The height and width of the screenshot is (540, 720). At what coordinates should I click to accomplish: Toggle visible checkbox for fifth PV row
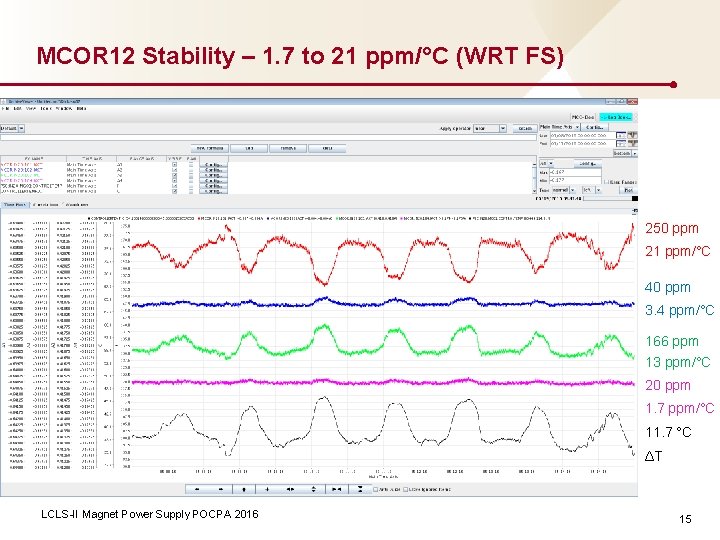click(174, 186)
